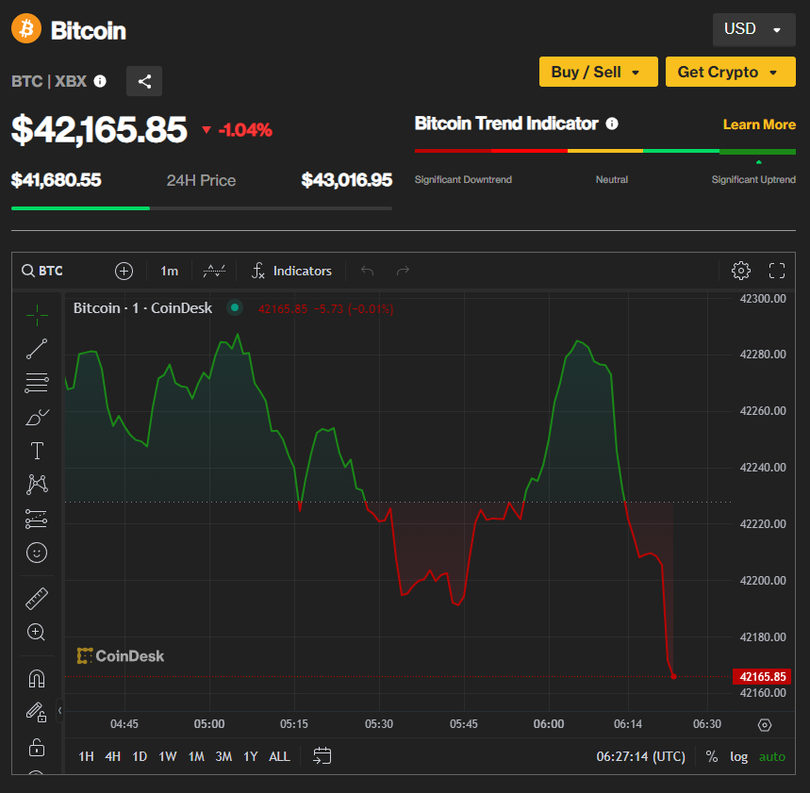Open the emoji icons tool
The image size is (810, 793).
click(x=37, y=552)
